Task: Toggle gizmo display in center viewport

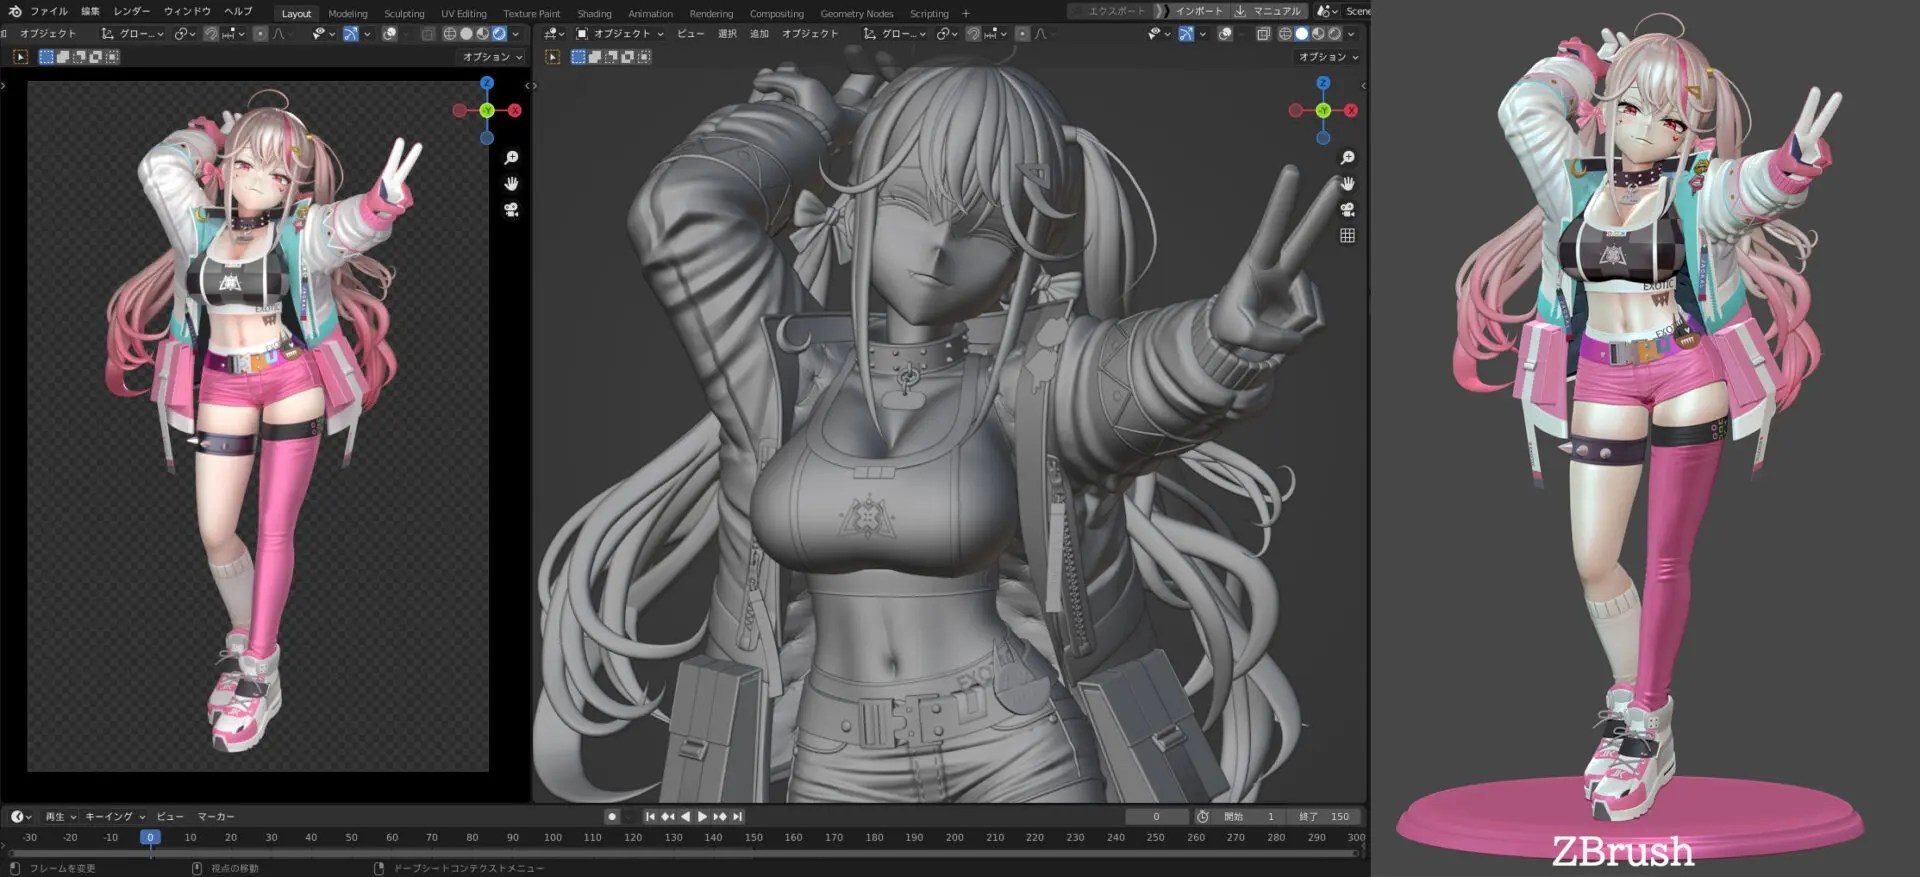Action: [1186, 34]
